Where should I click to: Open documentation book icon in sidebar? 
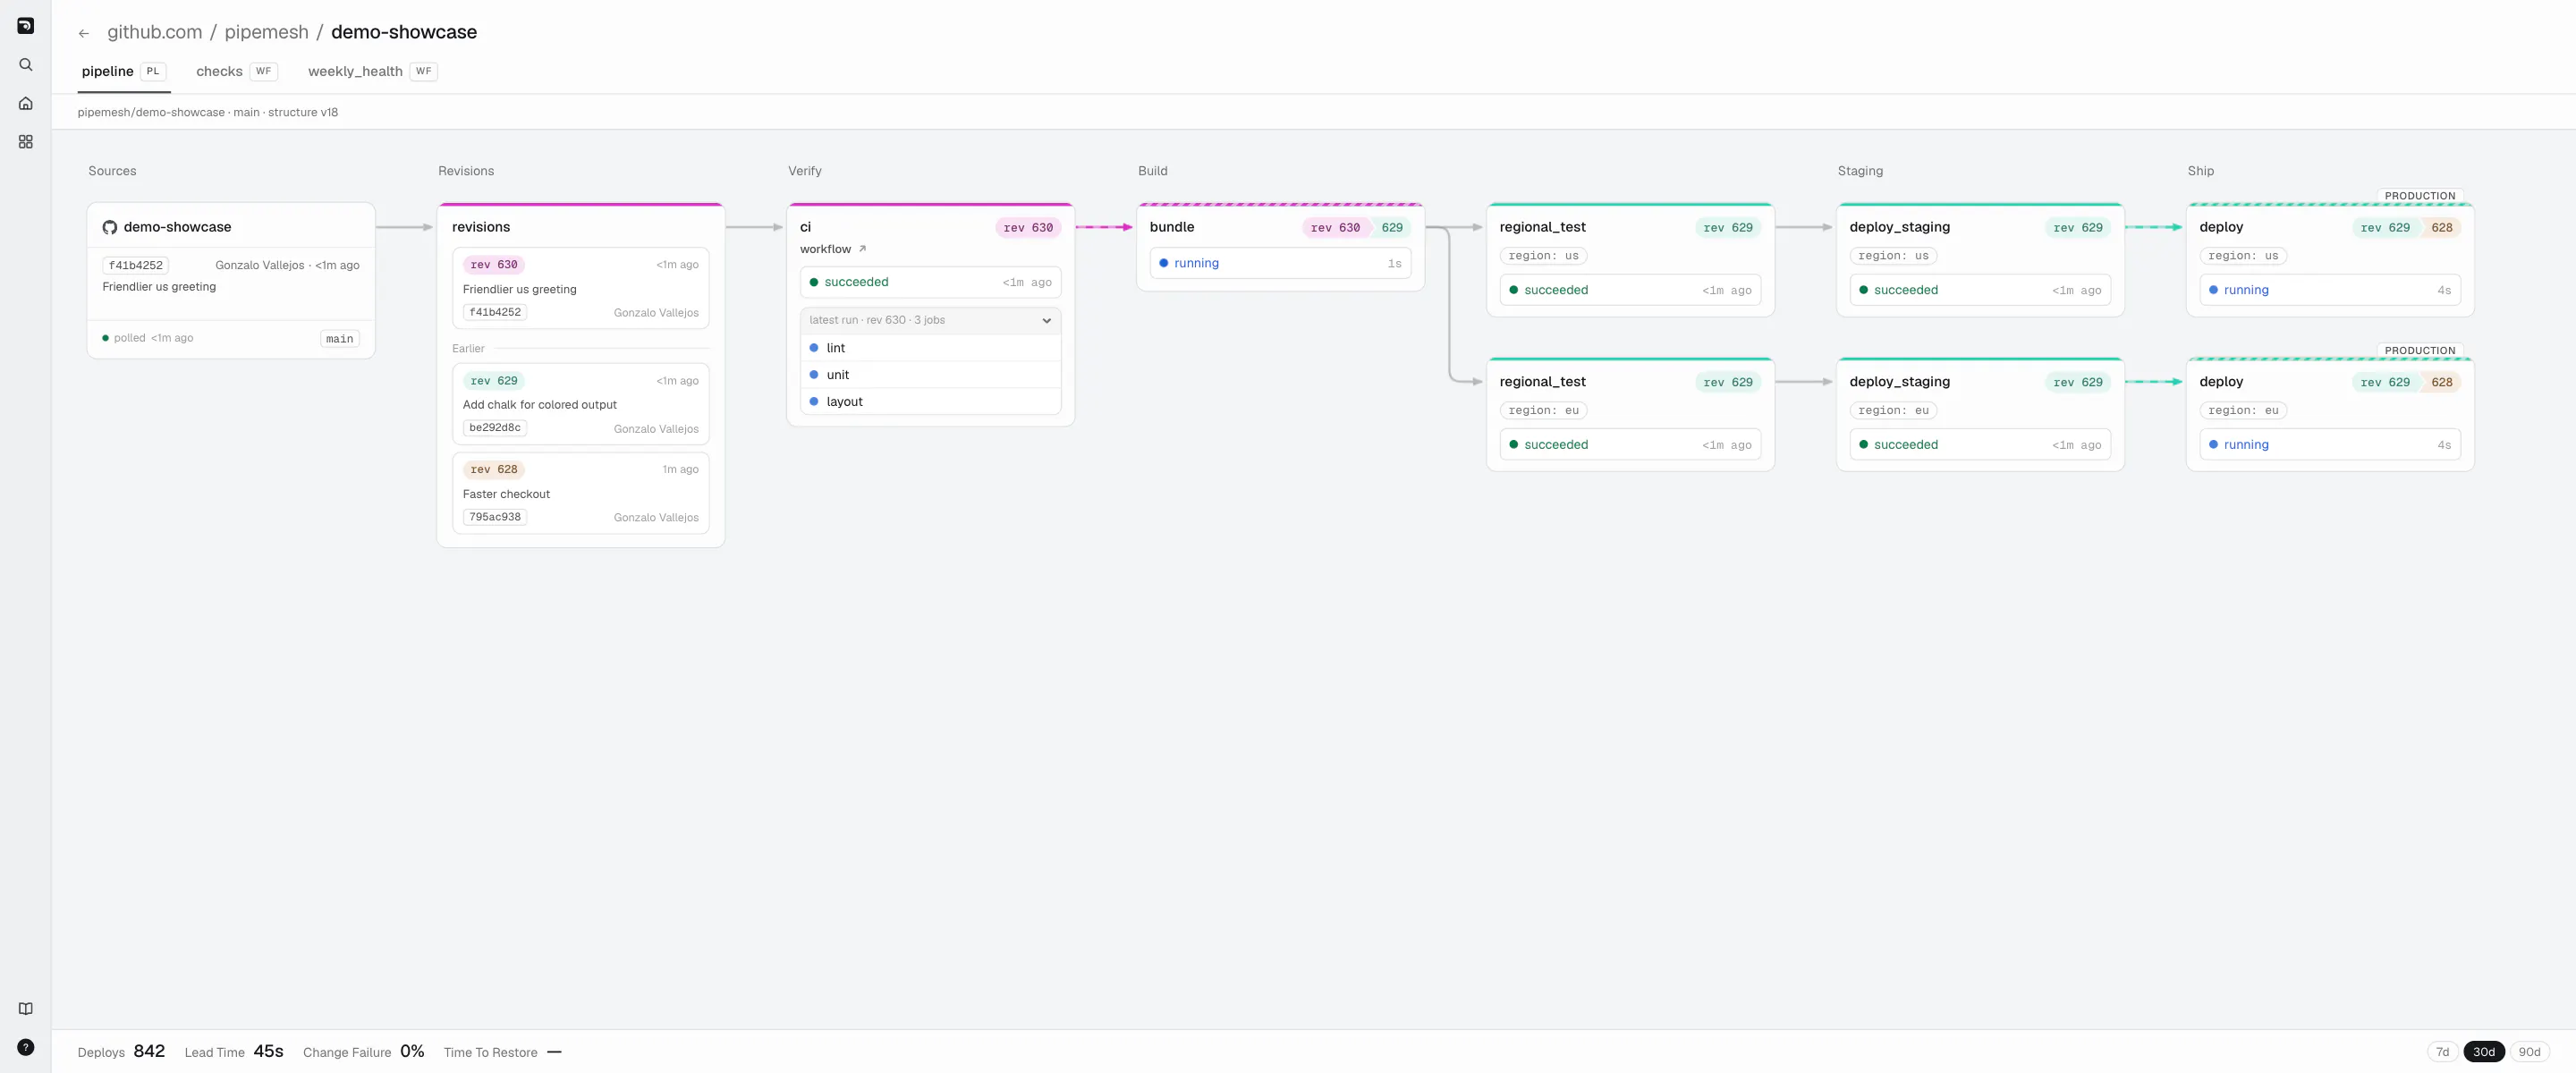(x=26, y=1008)
